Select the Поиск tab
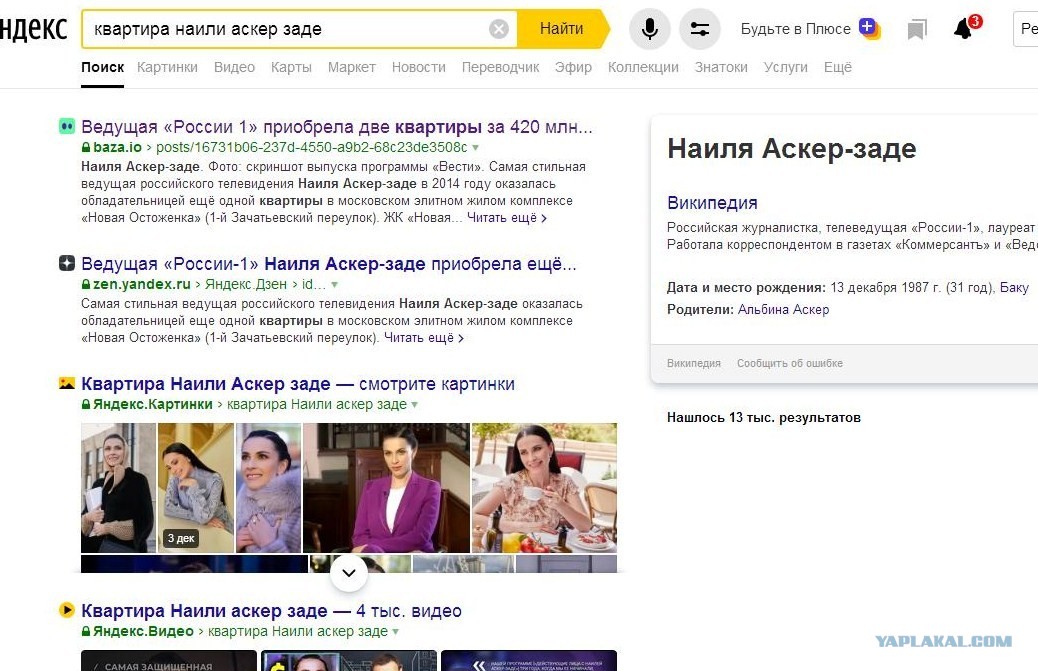Screen dimensions: 1038x671 (103, 67)
